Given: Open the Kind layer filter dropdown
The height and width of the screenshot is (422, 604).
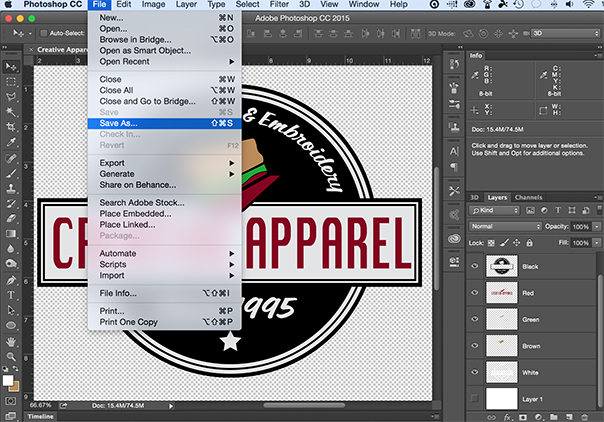Looking at the screenshot, I should click(494, 210).
